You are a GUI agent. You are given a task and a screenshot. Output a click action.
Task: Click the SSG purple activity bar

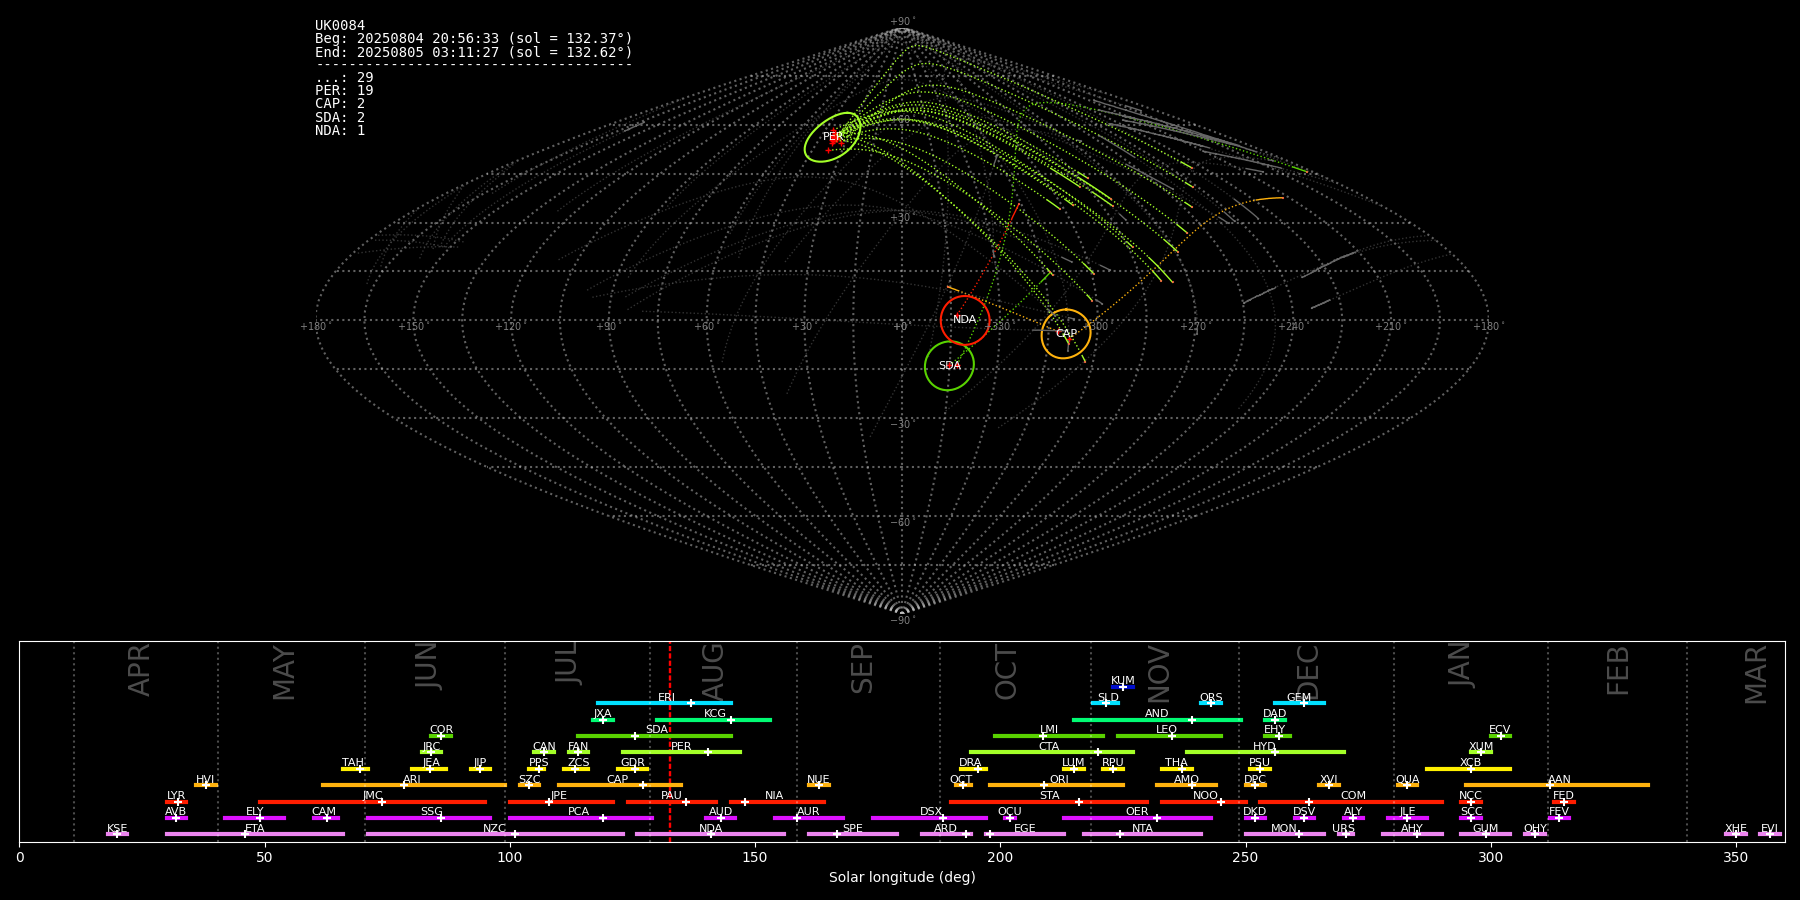click(428, 818)
